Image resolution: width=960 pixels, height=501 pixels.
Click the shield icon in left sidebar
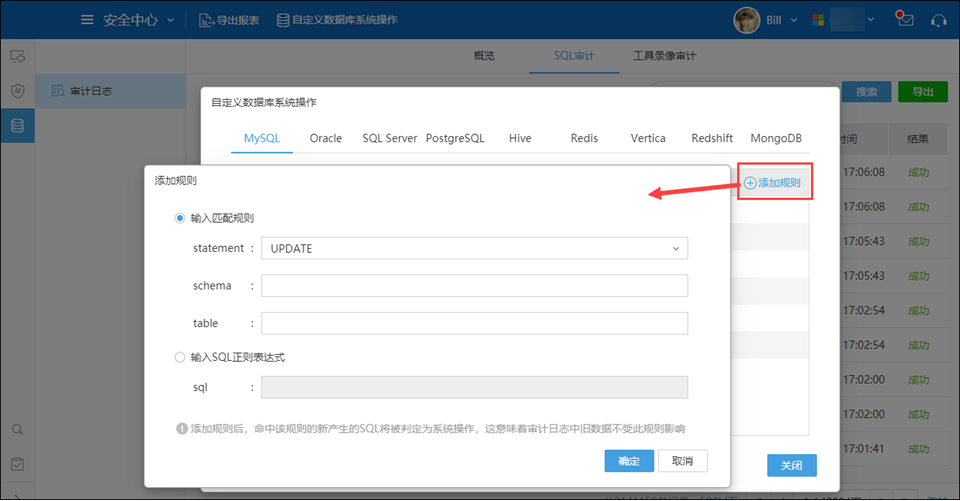pos(17,91)
